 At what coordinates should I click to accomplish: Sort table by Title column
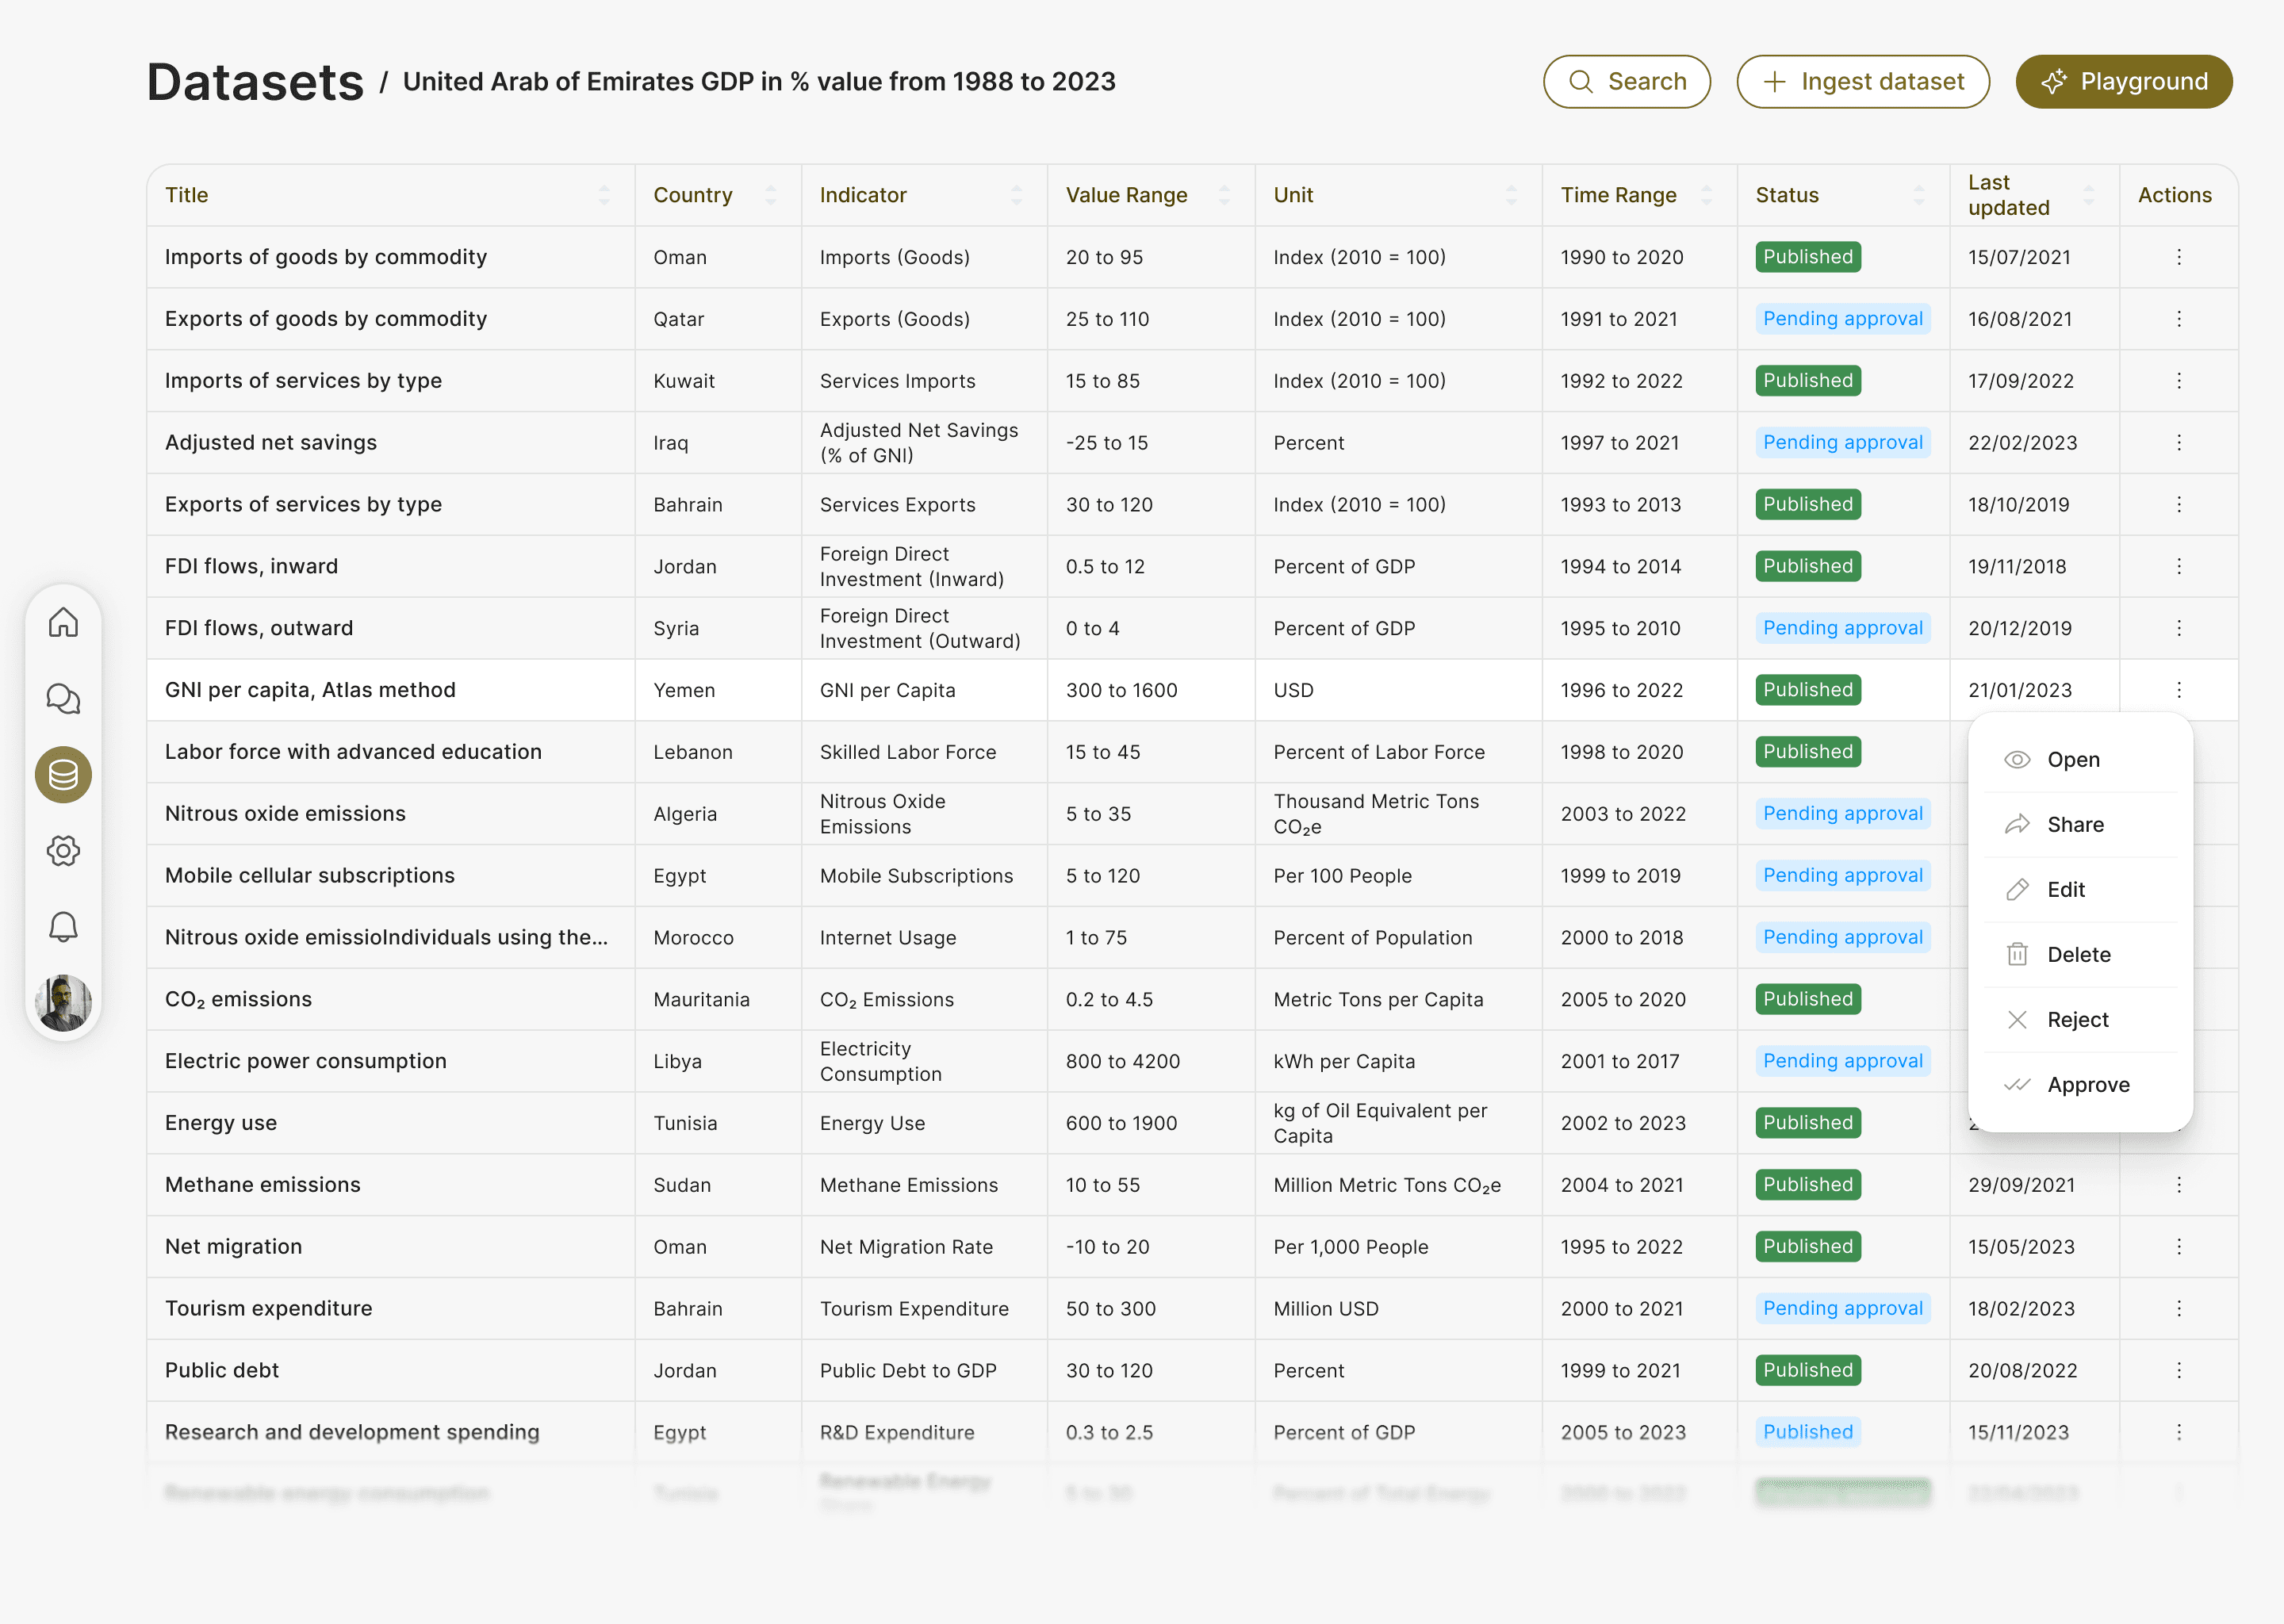coord(604,195)
